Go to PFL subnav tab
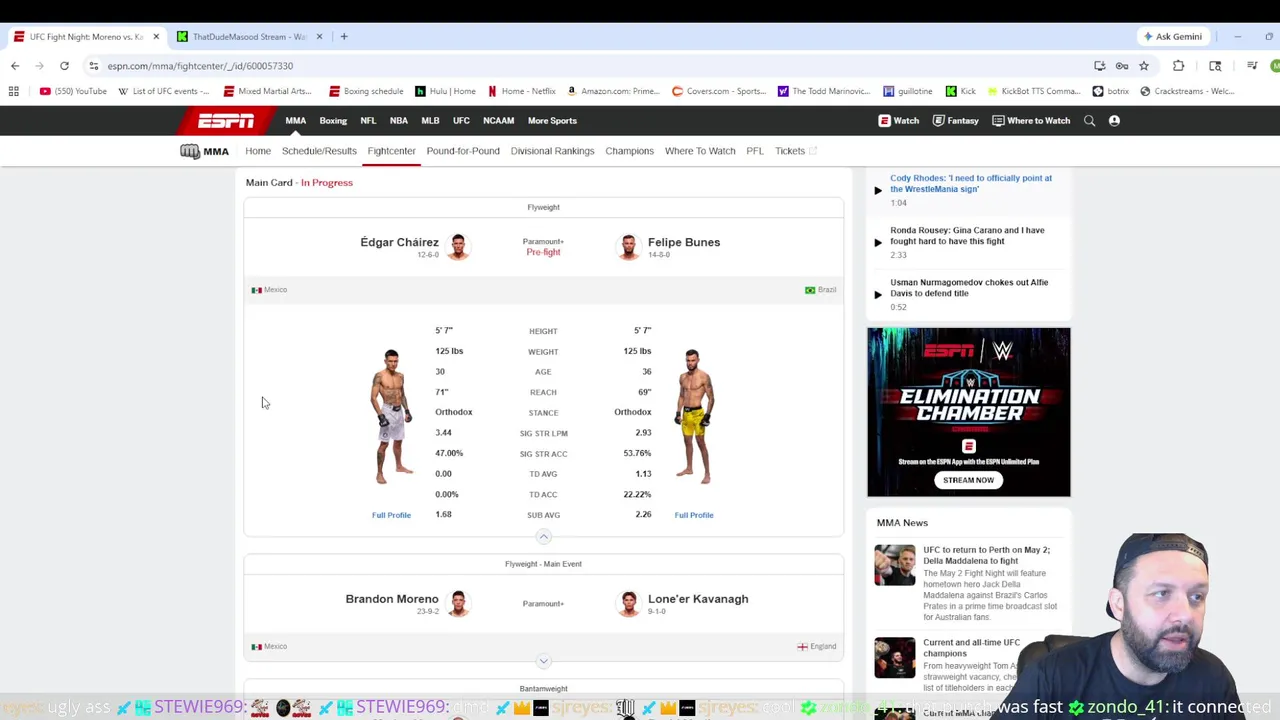The width and height of the screenshot is (1280, 720). tap(755, 151)
